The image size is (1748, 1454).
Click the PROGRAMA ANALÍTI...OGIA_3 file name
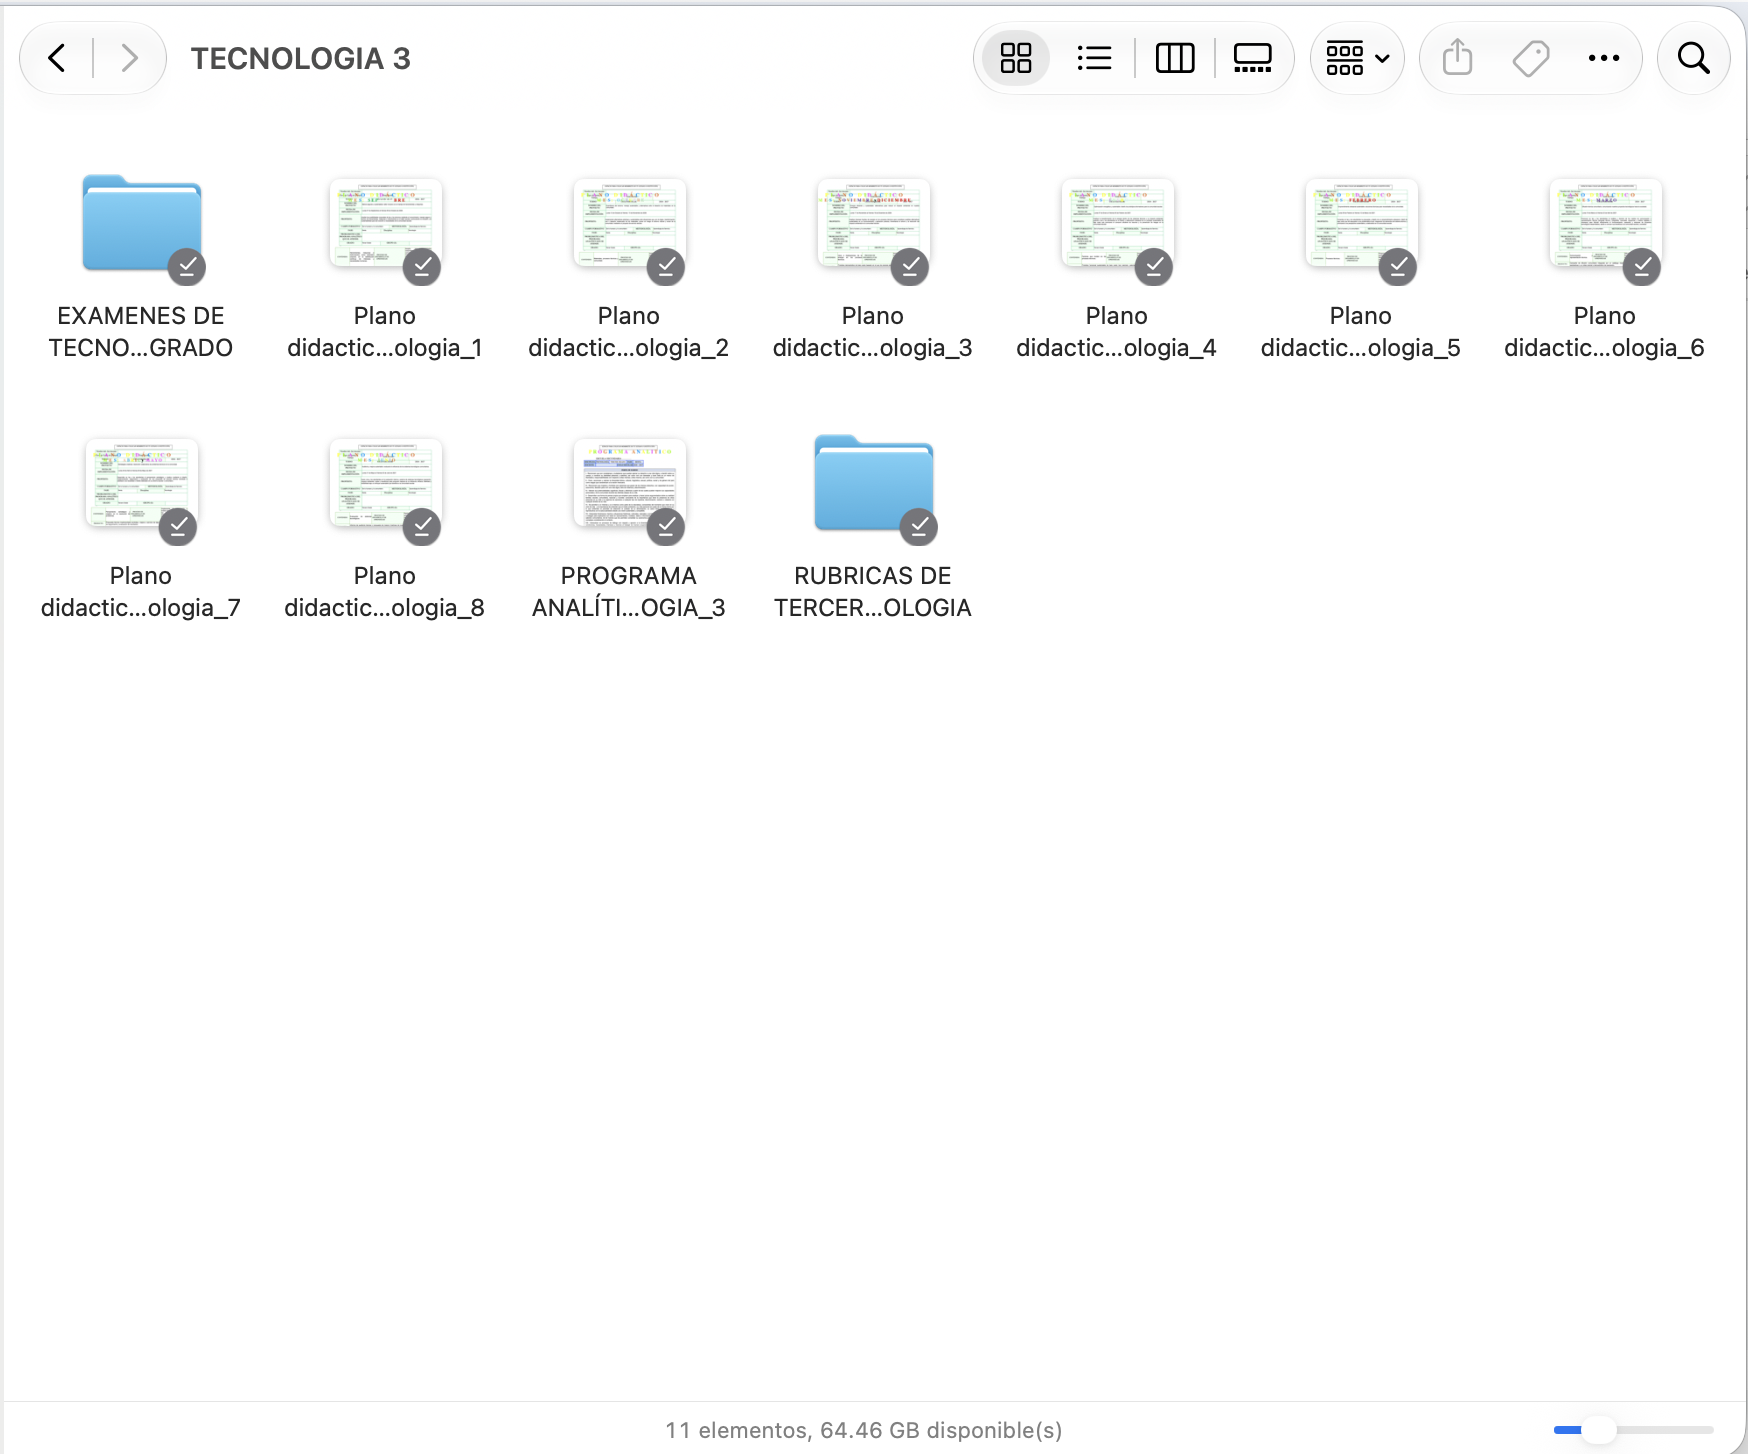click(x=629, y=591)
